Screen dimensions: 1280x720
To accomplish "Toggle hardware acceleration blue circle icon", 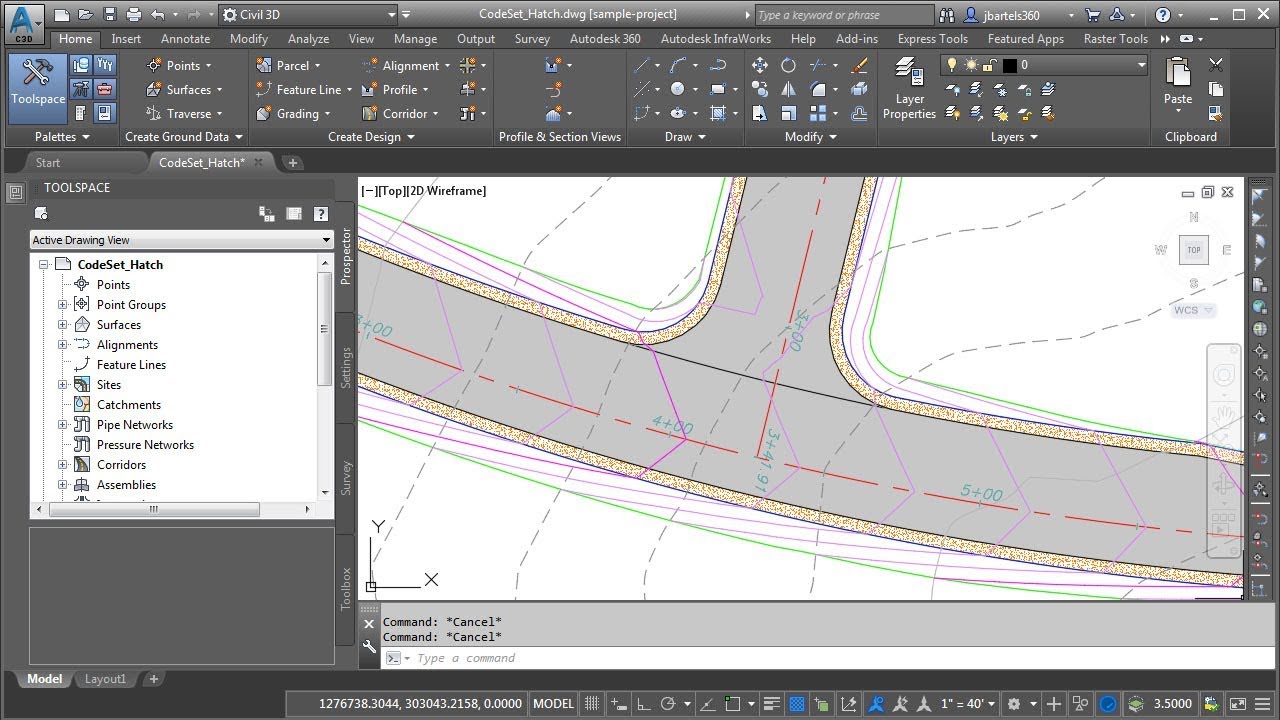I will tap(1108, 704).
